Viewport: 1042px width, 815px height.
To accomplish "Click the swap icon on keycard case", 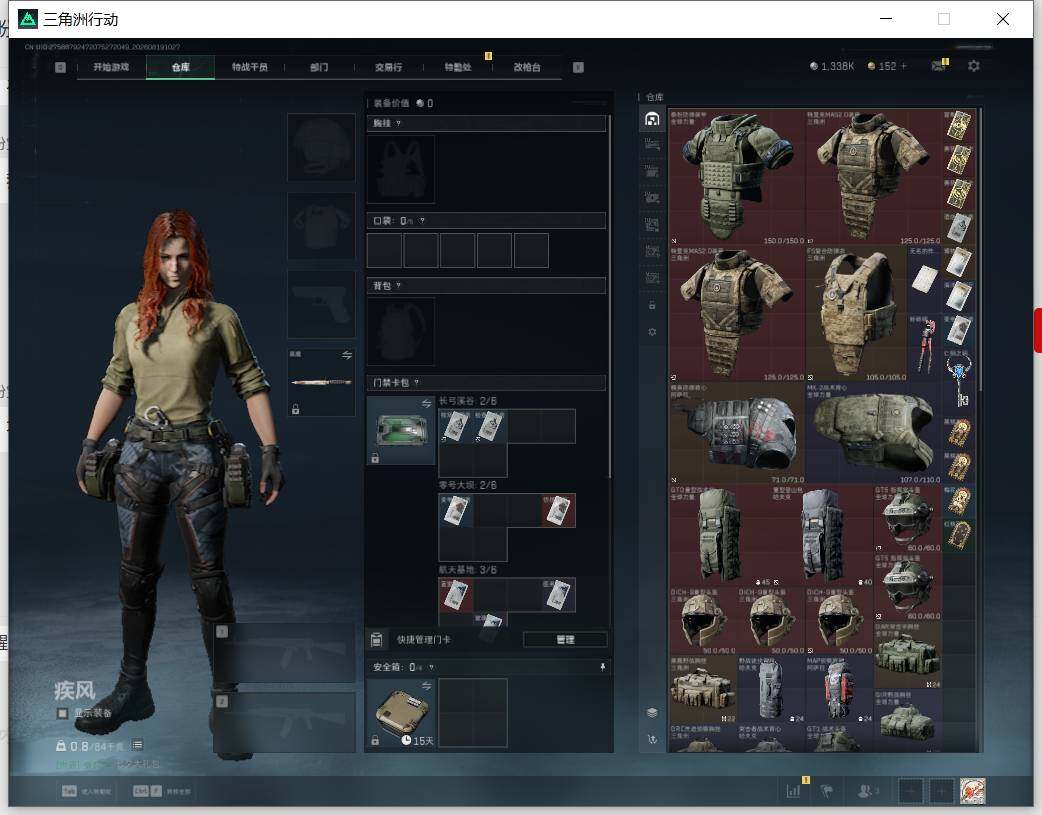I will (426, 403).
